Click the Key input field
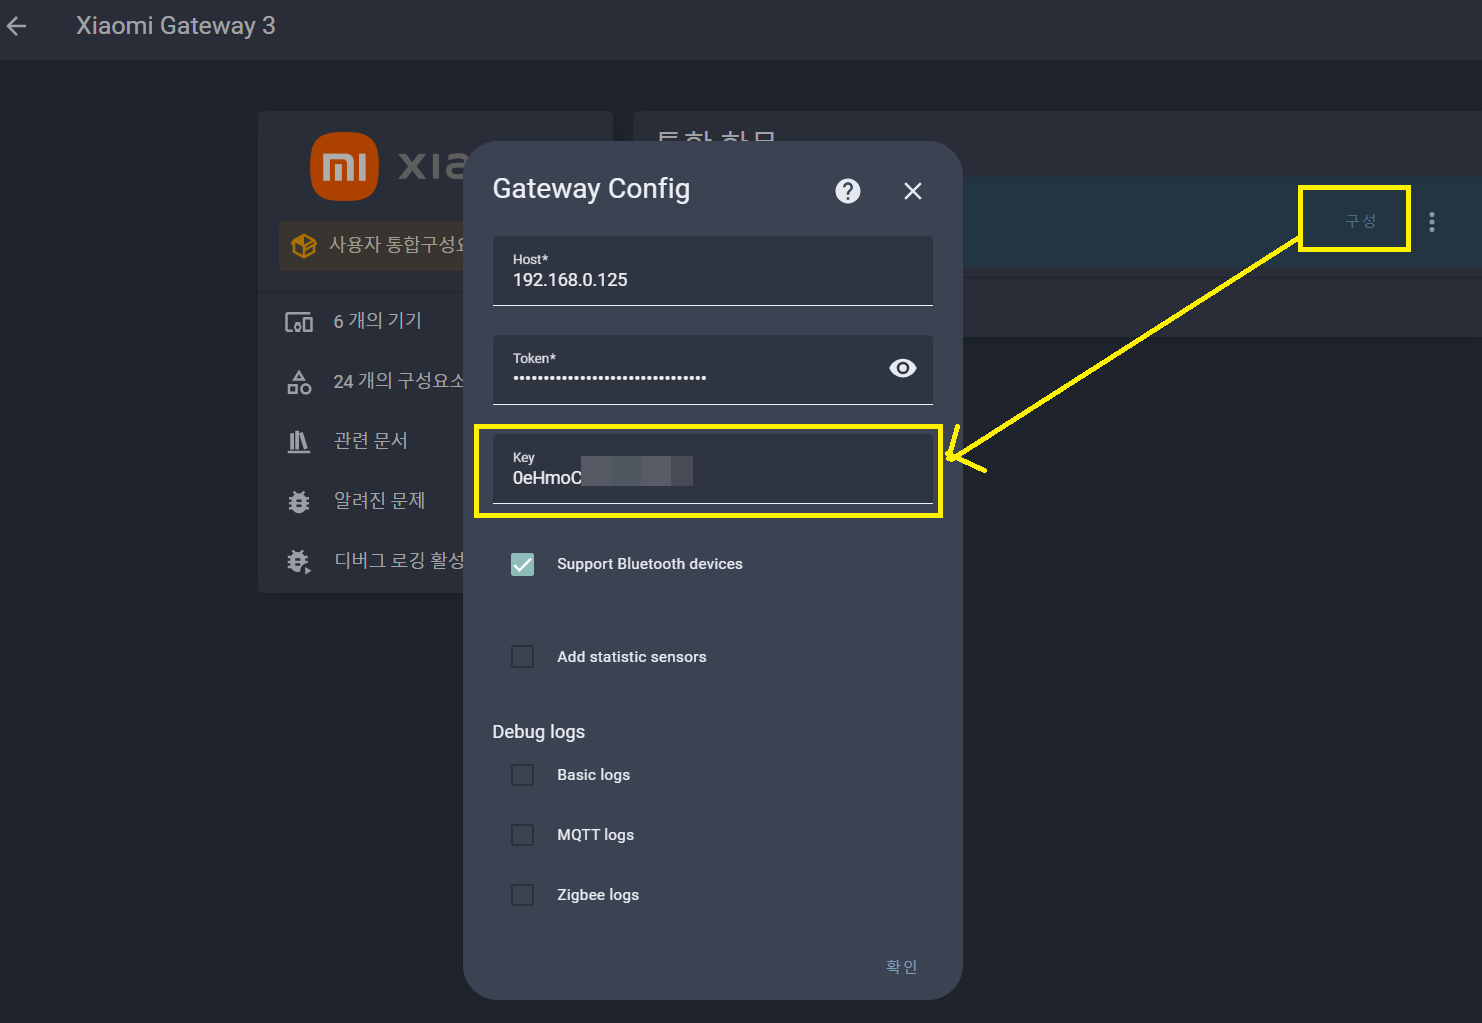Image resolution: width=1482 pixels, height=1023 pixels. tap(713, 469)
